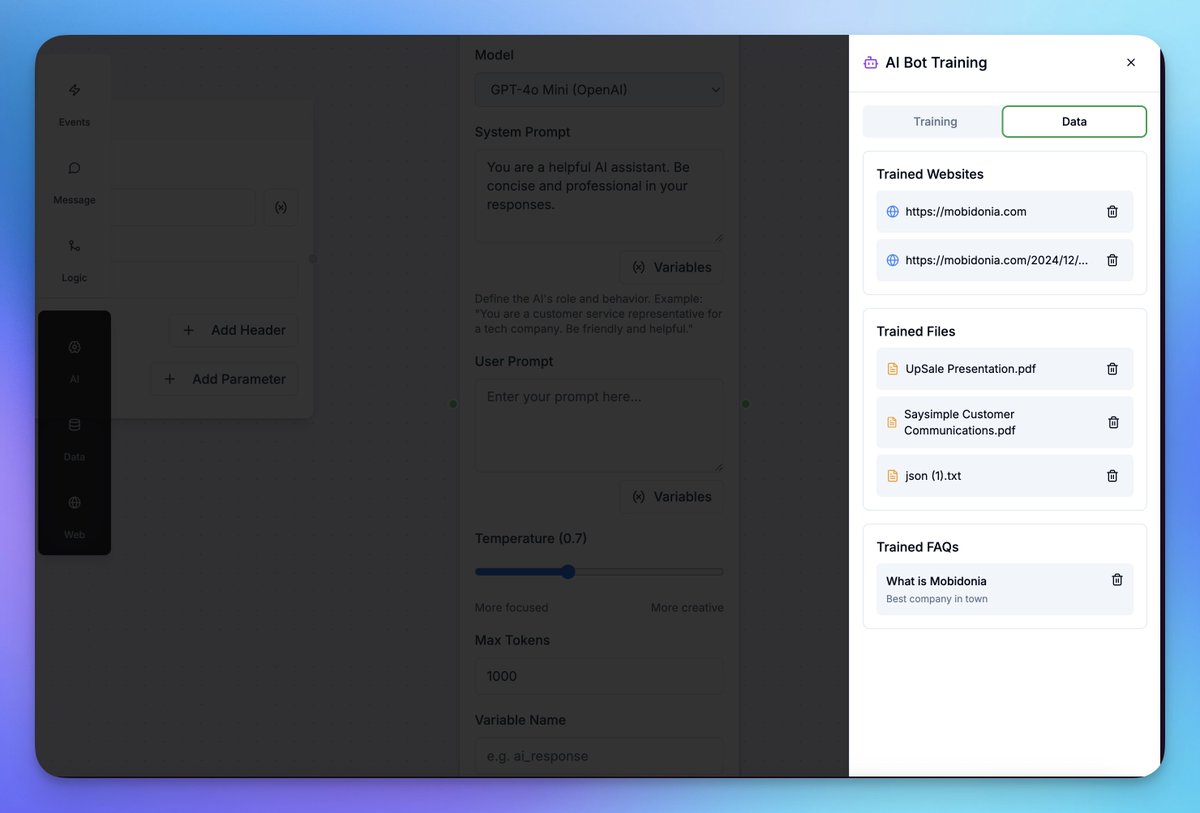The height and width of the screenshot is (813, 1200).
Task: Click Variables button under User Prompt
Action: tap(672, 497)
